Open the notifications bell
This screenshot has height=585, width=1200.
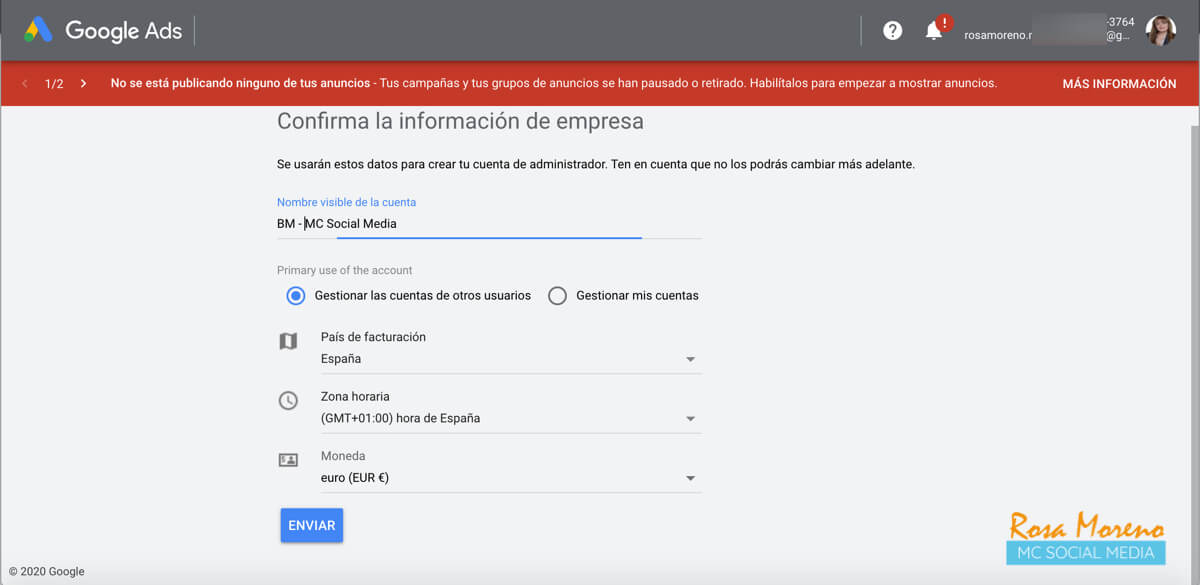pos(933,32)
